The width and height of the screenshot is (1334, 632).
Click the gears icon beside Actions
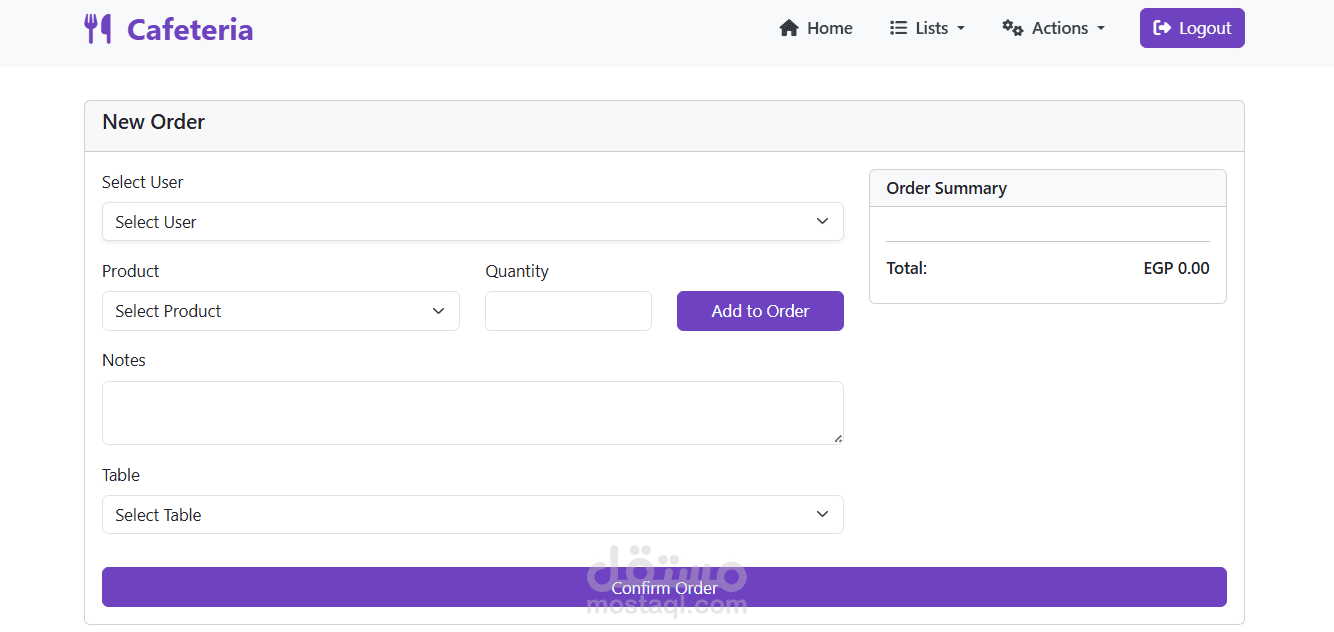(x=1012, y=28)
